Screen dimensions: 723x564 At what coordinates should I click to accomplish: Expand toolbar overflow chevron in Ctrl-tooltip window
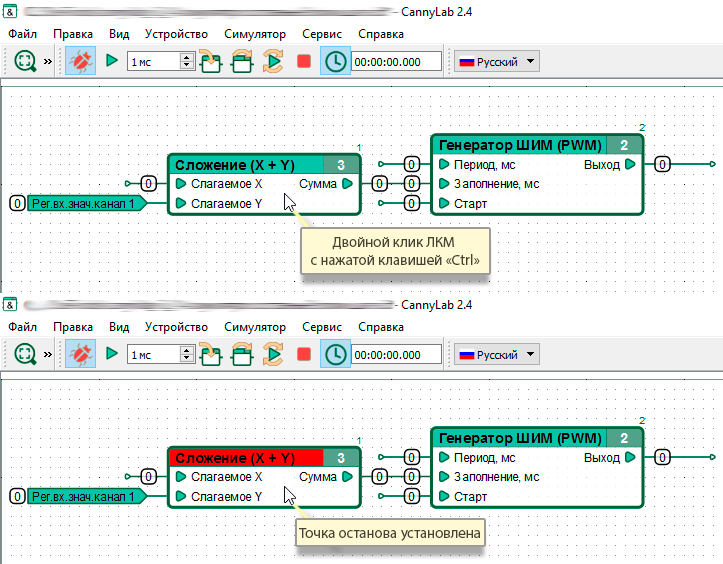pyautogui.click(x=48, y=61)
